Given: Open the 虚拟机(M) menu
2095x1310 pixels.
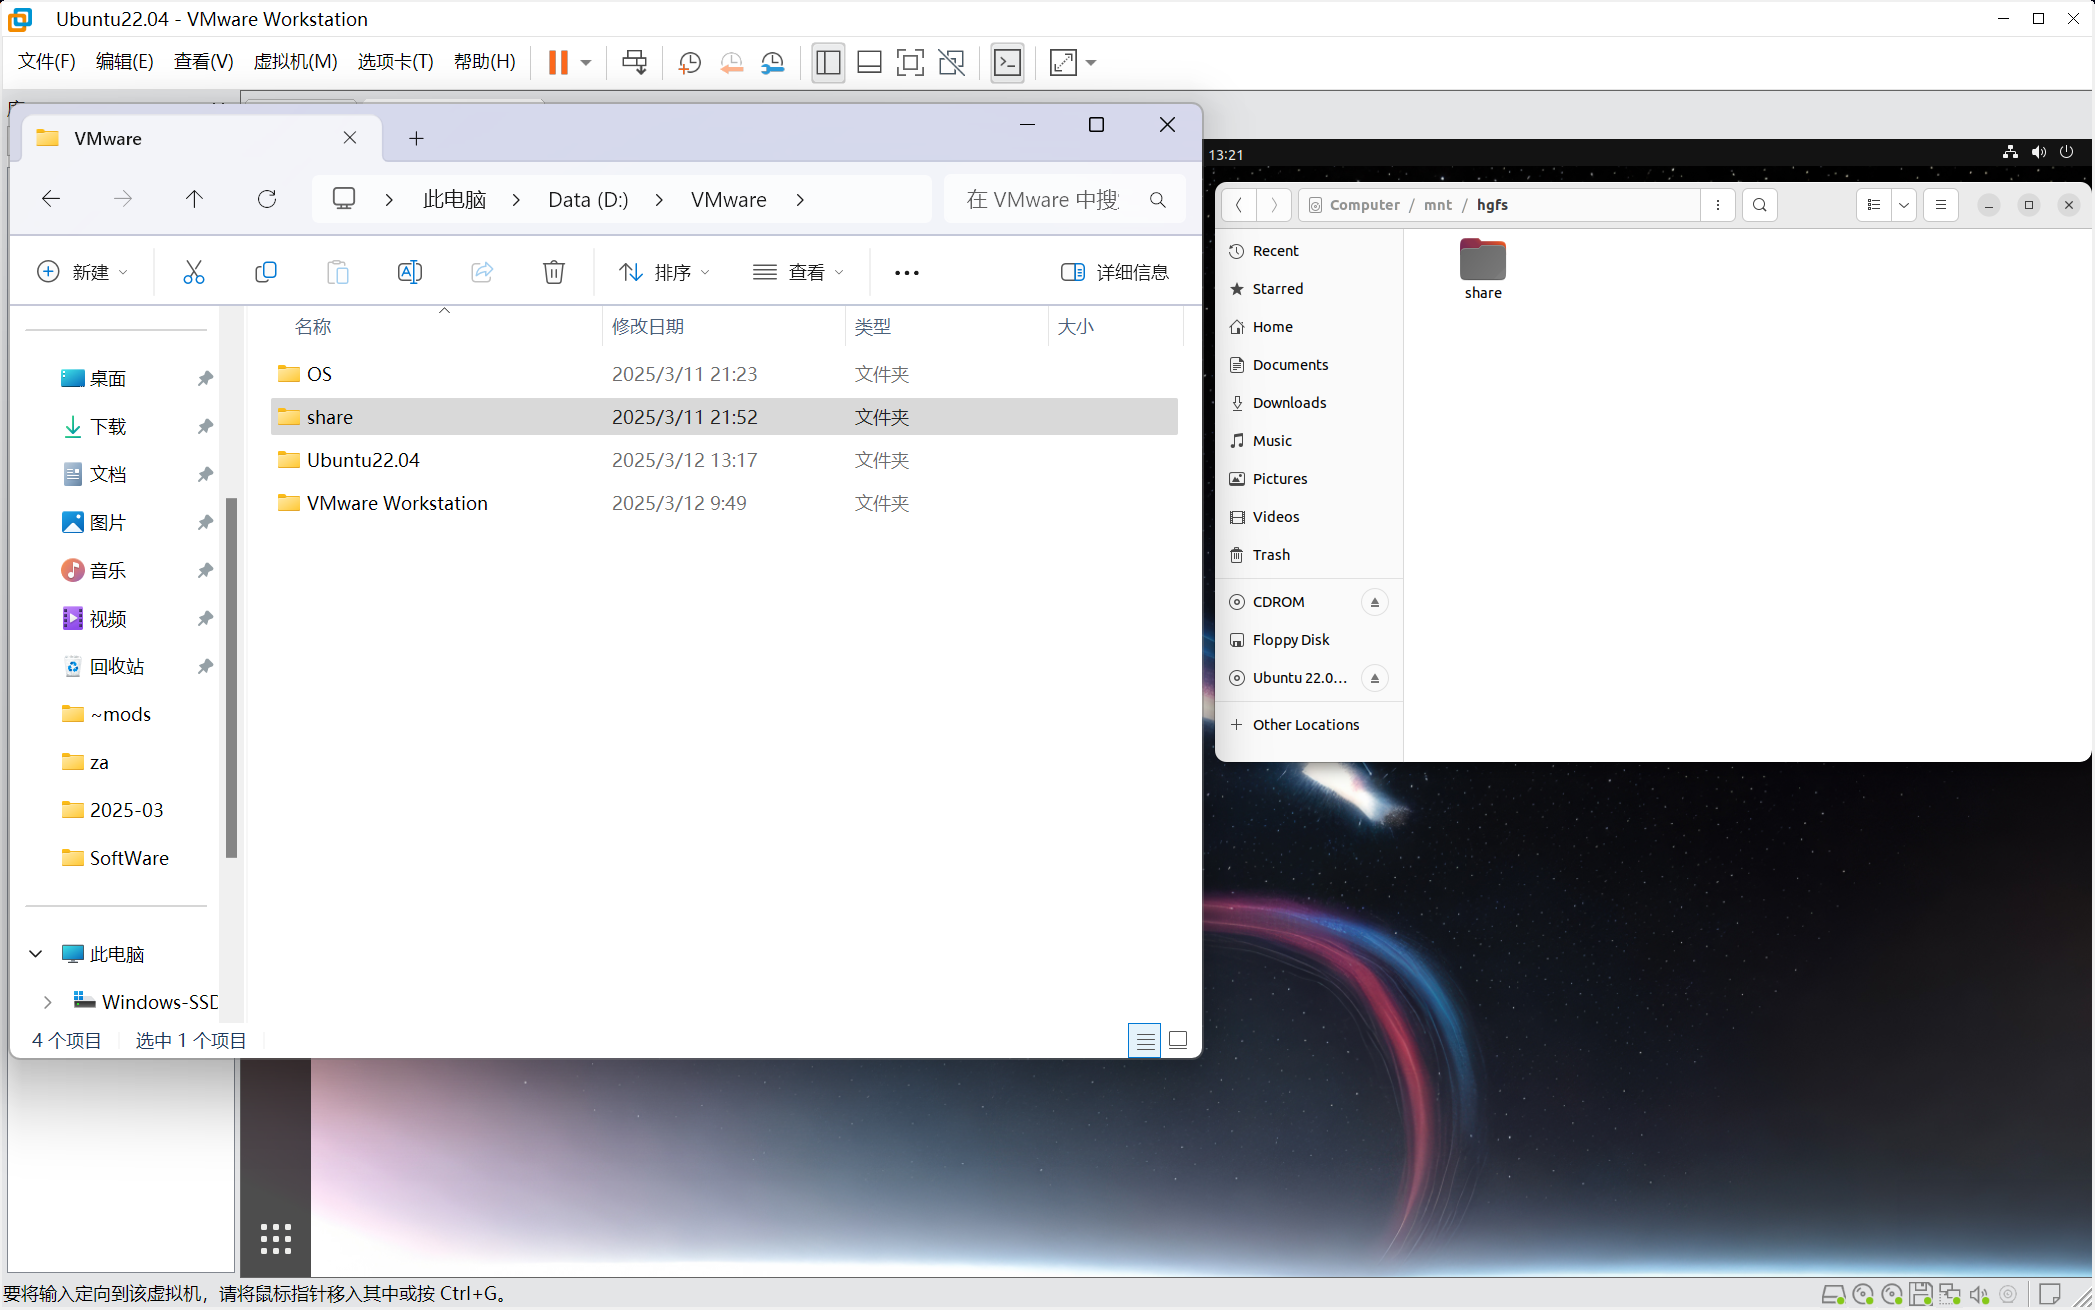Looking at the screenshot, I should click(295, 62).
